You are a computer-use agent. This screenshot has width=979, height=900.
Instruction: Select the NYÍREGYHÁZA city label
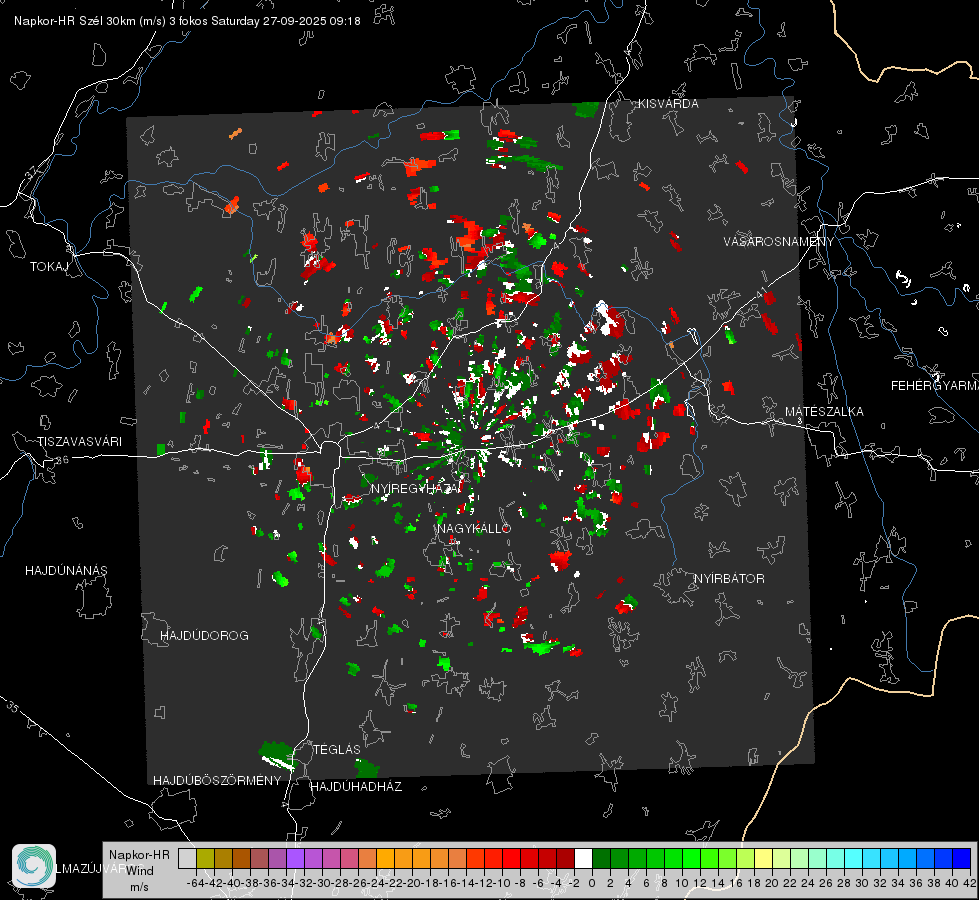pyautogui.click(x=416, y=488)
